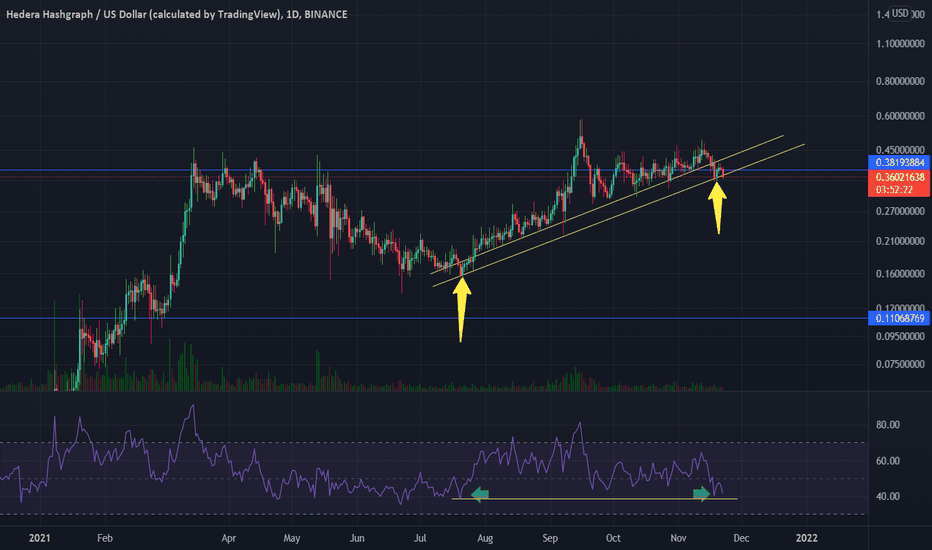This screenshot has height=550, width=932.
Task: Select the yellow arrow drawing under the November candles
Action: click(x=717, y=207)
